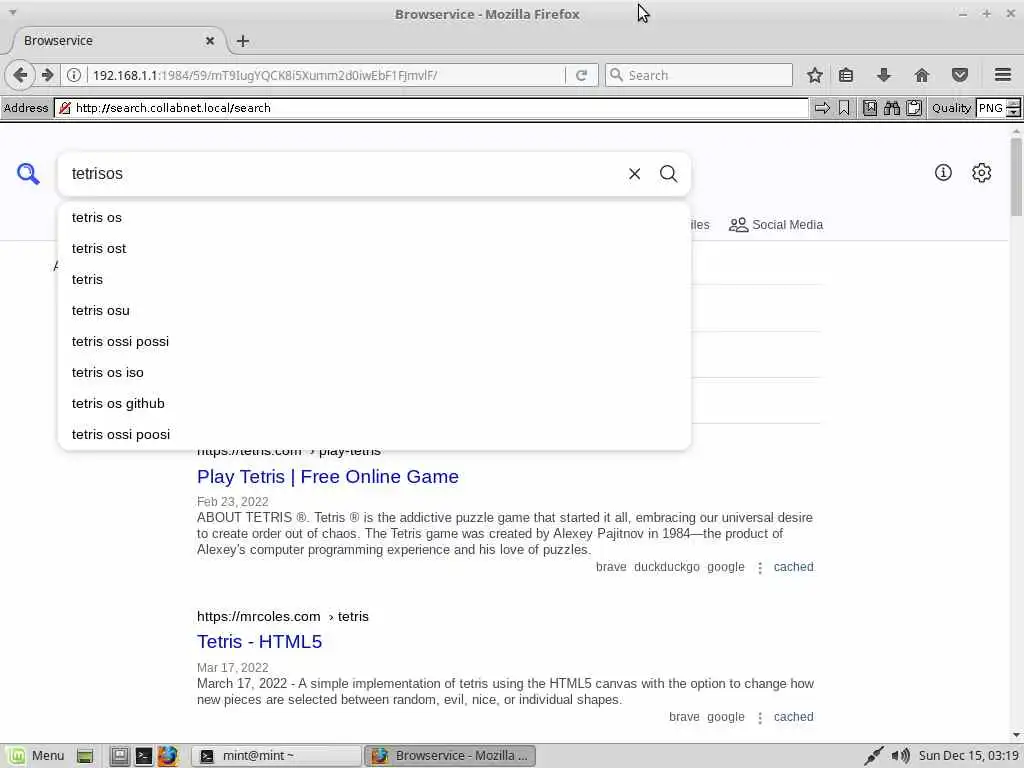Open Browservice find binoculars icon
1024x768 pixels.
tap(891, 108)
